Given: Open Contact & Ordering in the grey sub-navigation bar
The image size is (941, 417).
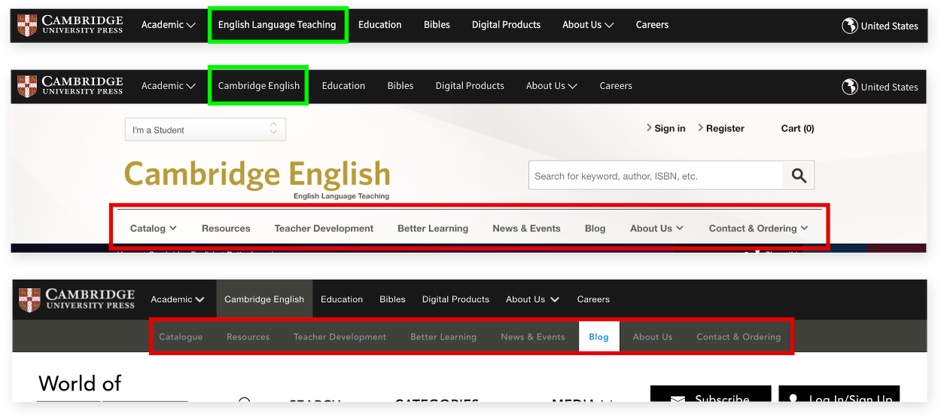Looking at the screenshot, I should (x=738, y=337).
